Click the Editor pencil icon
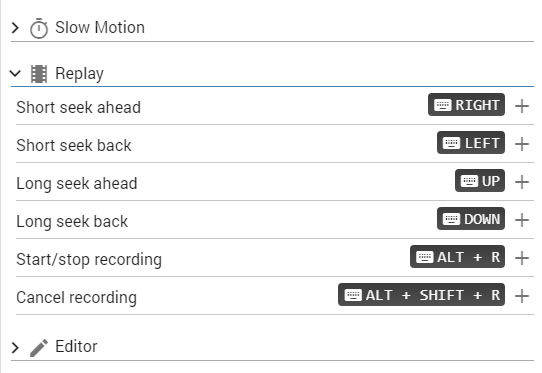The width and height of the screenshot is (542, 373). [39, 347]
